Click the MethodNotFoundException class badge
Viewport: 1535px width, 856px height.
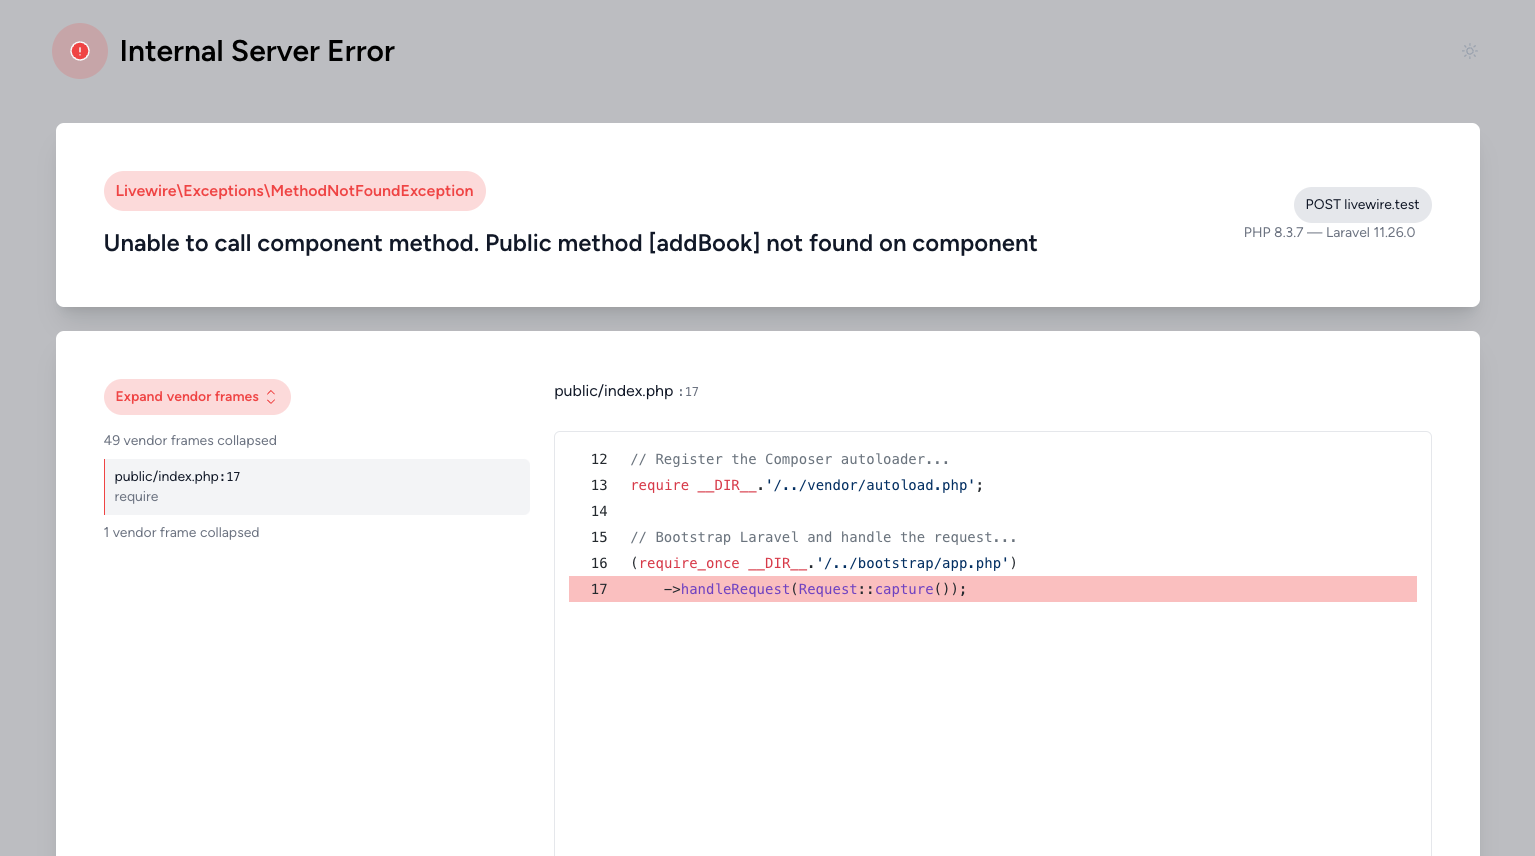click(x=295, y=191)
